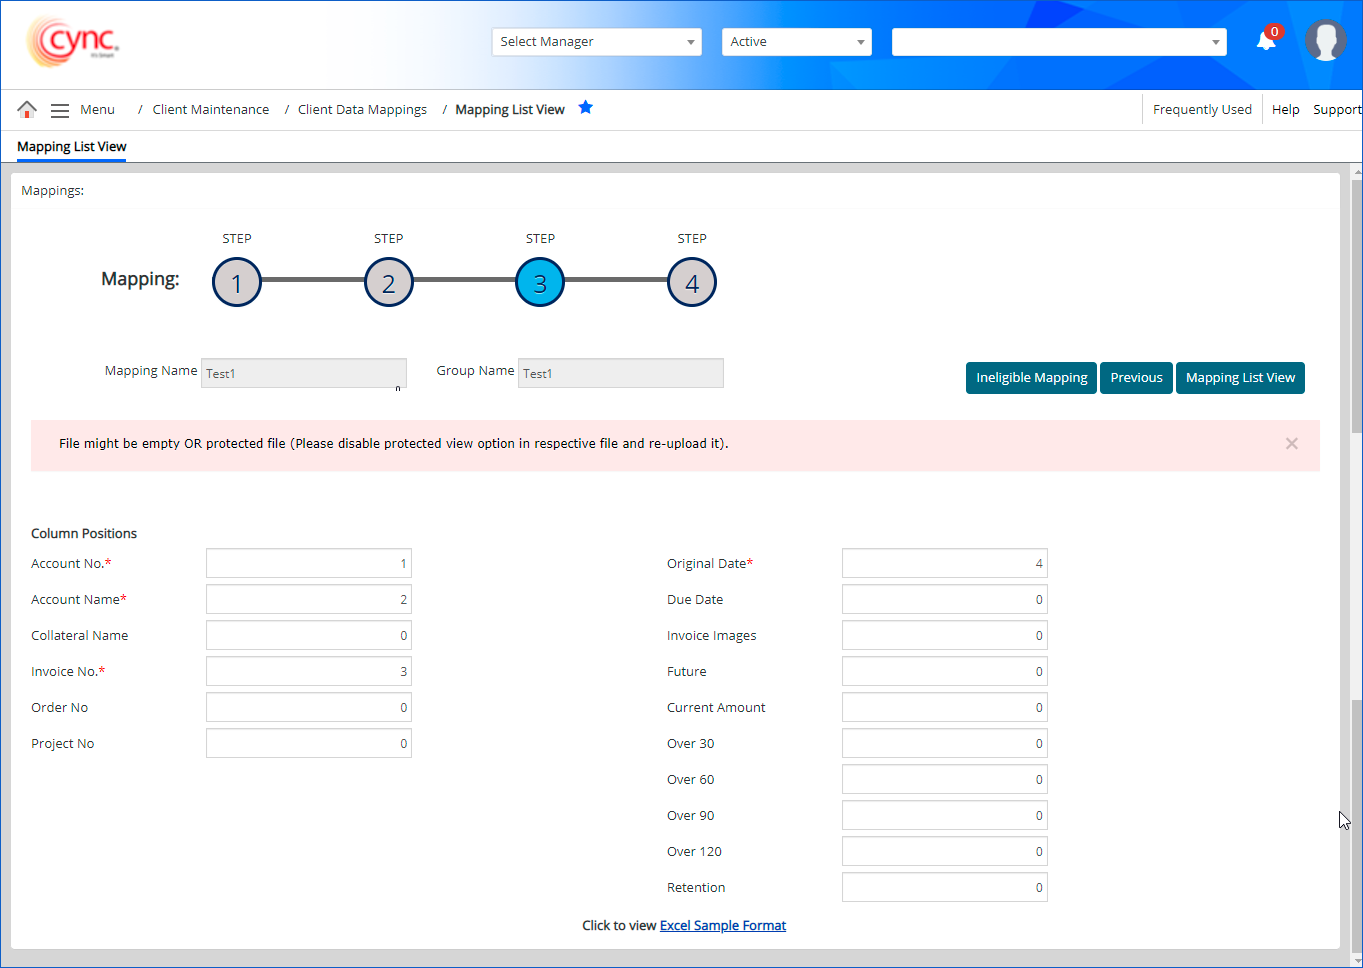Open the Active status dropdown
Image resolution: width=1363 pixels, height=968 pixels.
coord(796,42)
